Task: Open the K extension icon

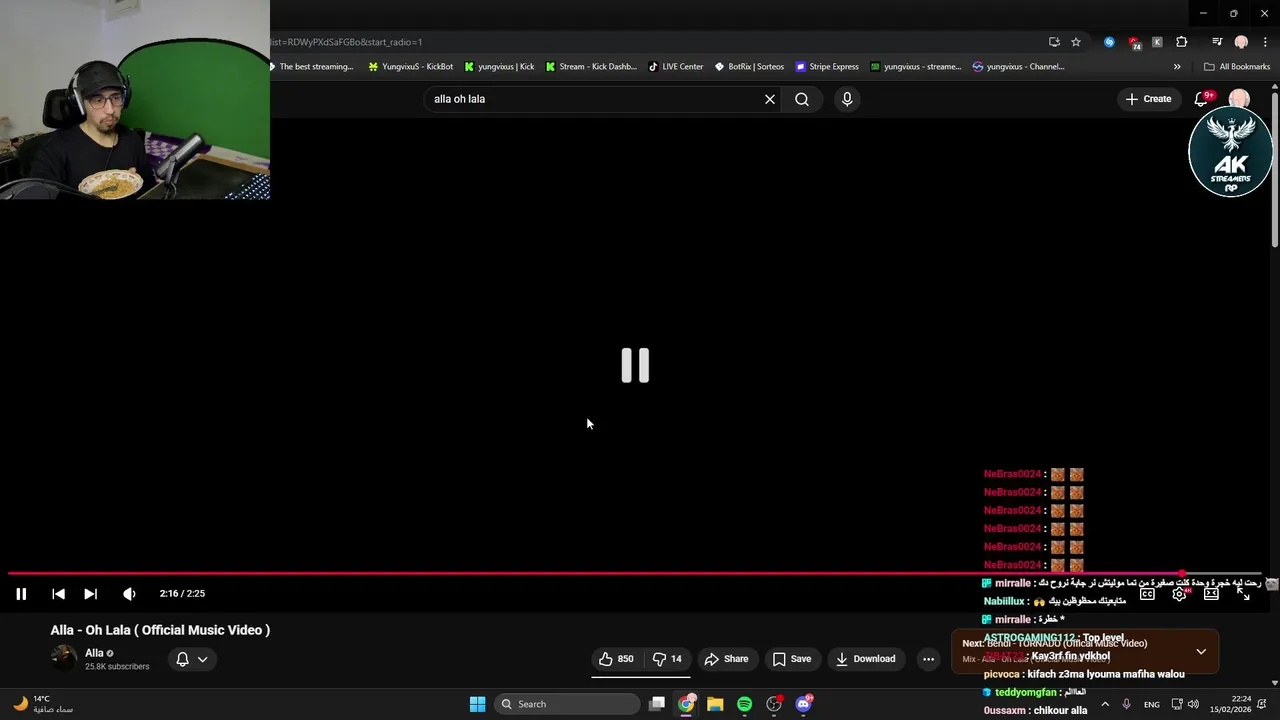Action: 1157,42
